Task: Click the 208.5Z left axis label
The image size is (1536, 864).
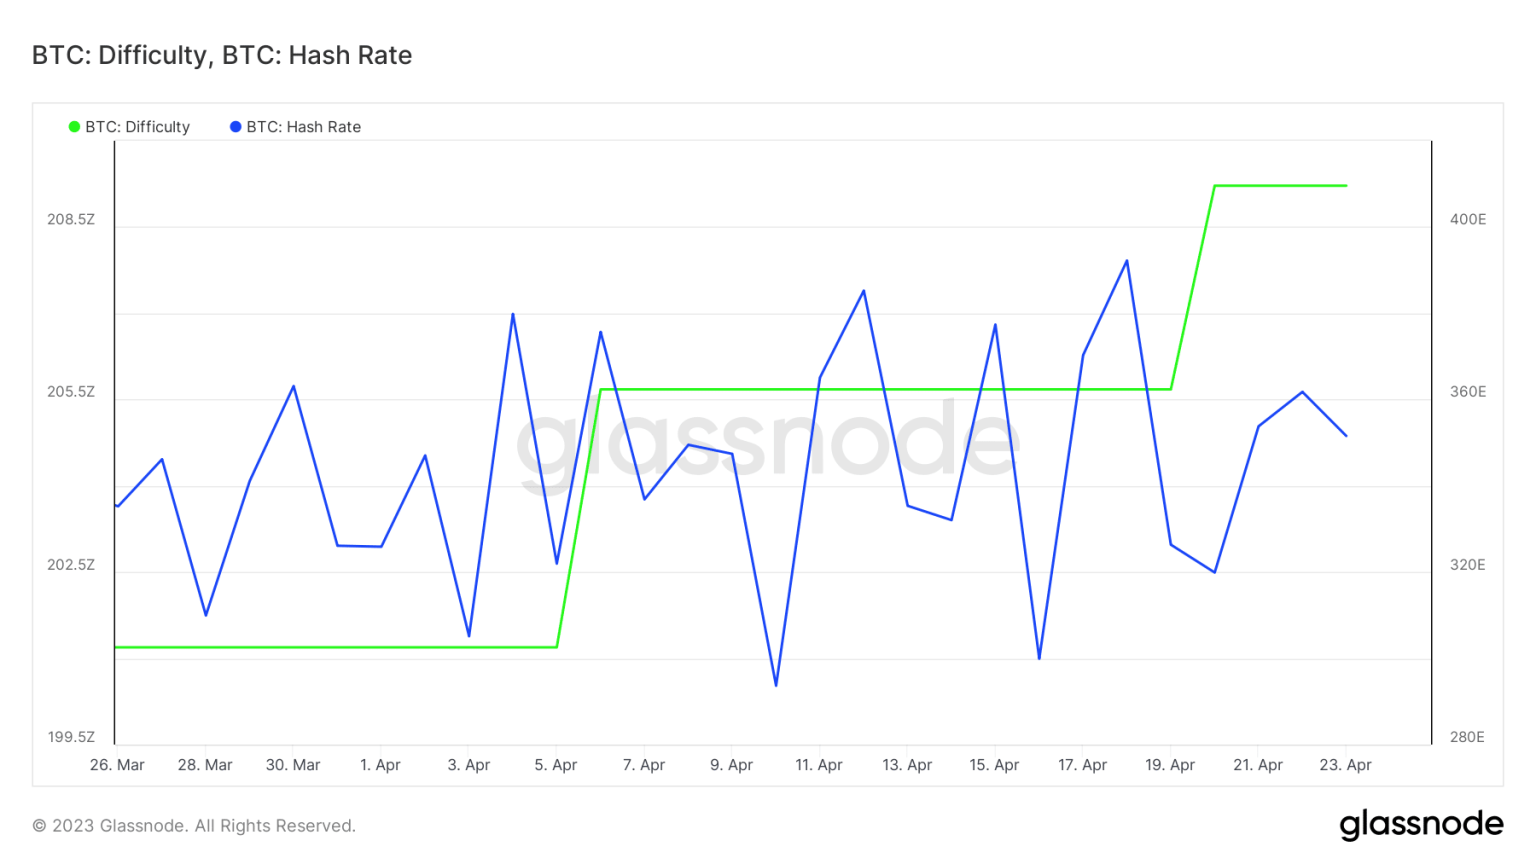Action: pos(71,220)
